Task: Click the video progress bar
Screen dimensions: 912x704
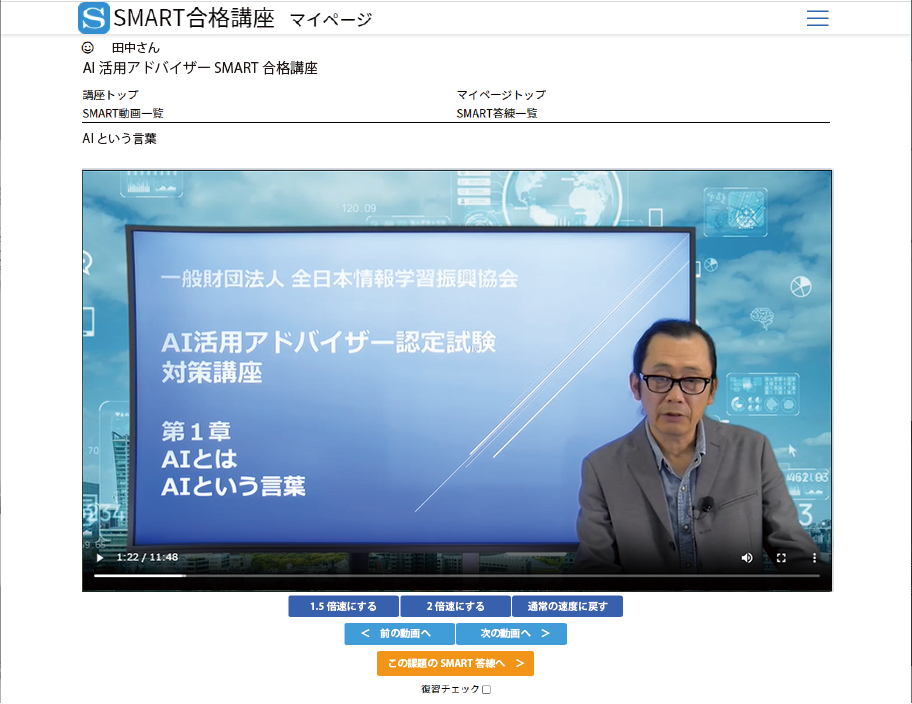Action: (457, 576)
